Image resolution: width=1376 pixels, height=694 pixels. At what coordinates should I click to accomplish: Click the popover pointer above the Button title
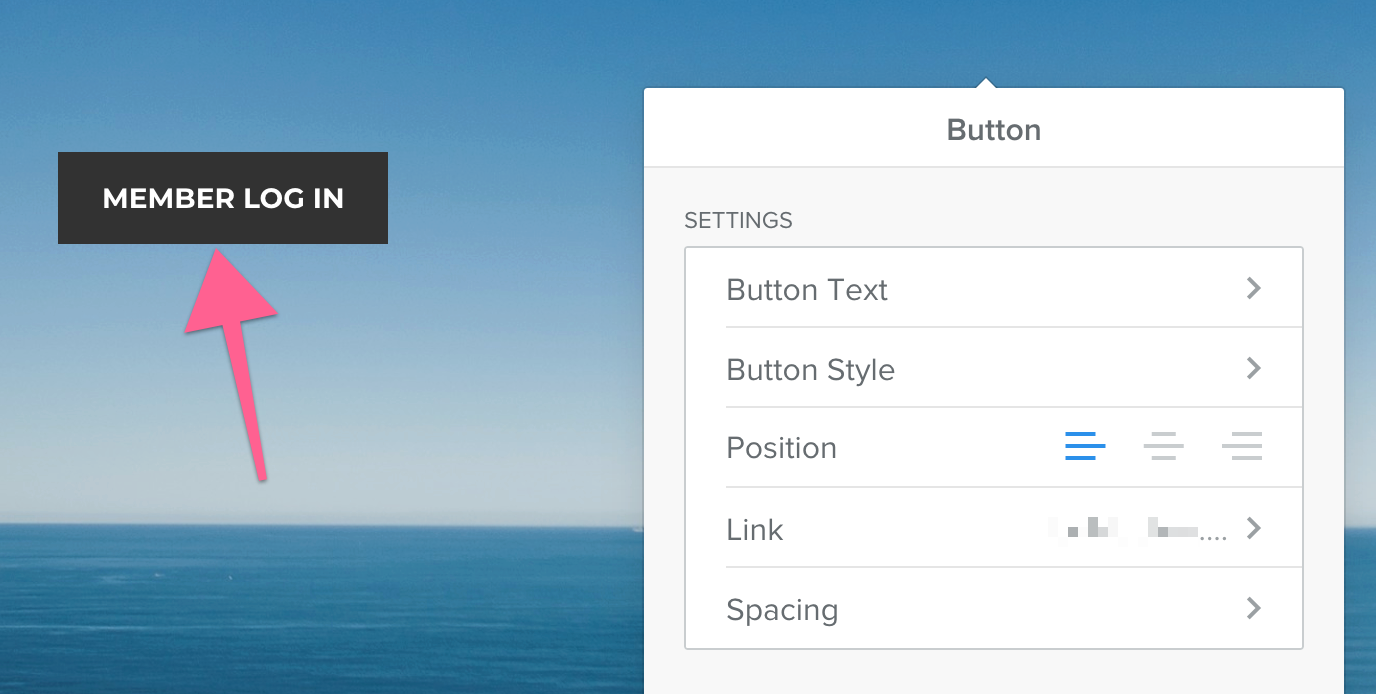click(x=986, y=82)
